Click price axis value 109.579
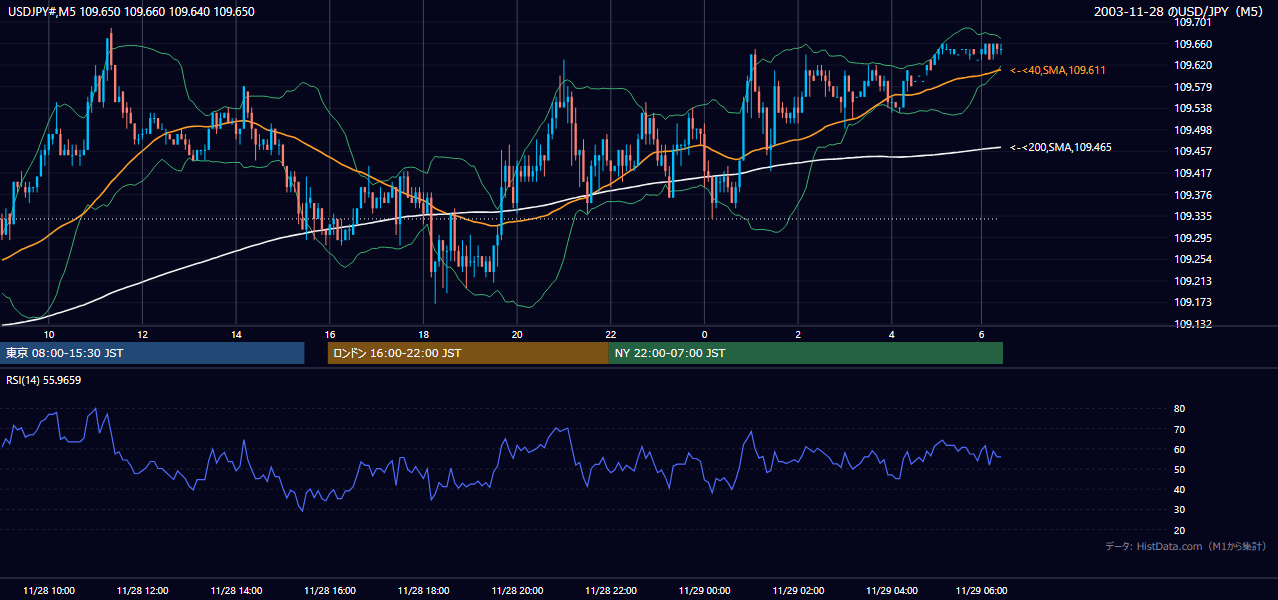The height and width of the screenshot is (600, 1278). pyautogui.click(x=1194, y=87)
